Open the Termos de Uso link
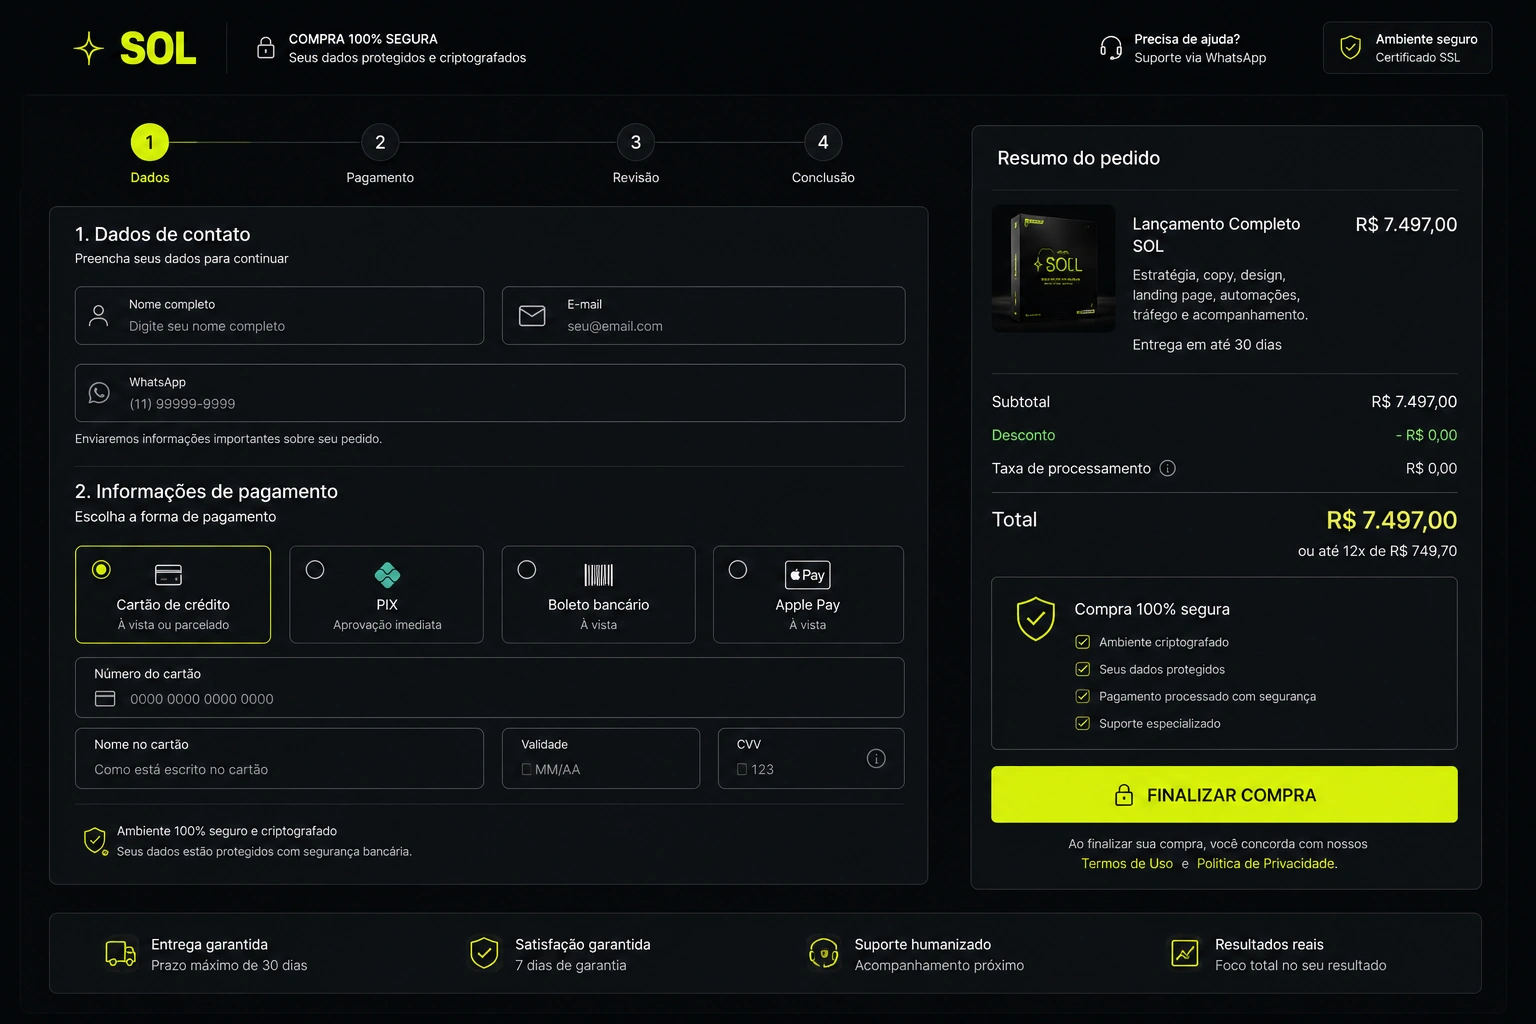The image size is (1536, 1024). [x=1127, y=864]
